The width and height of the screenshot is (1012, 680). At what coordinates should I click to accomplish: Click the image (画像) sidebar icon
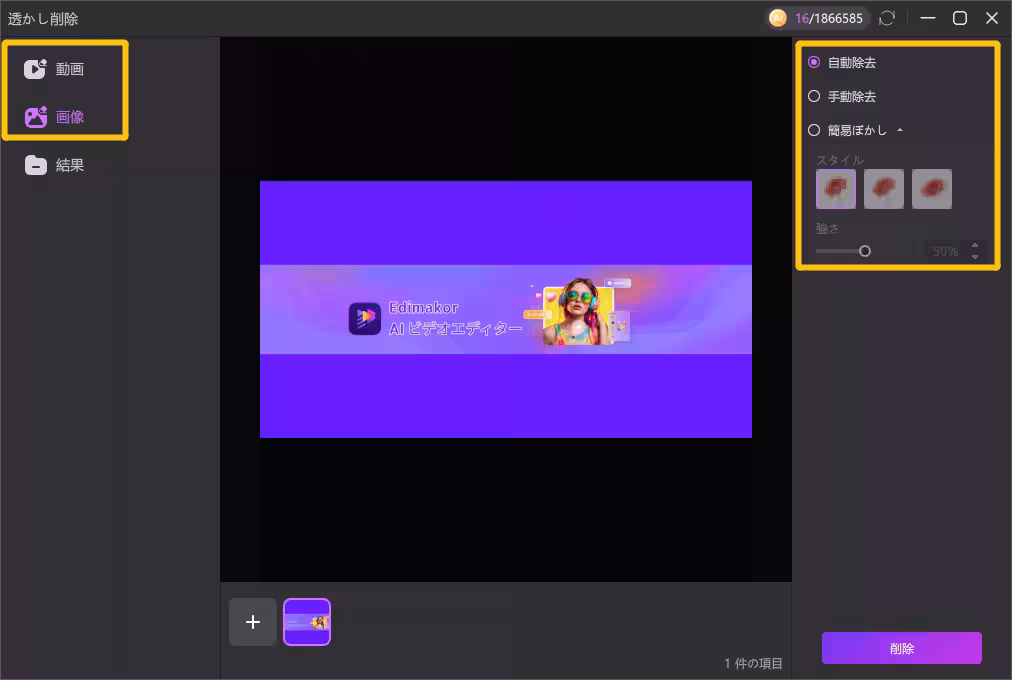pyautogui.click(x=36, y=117)
